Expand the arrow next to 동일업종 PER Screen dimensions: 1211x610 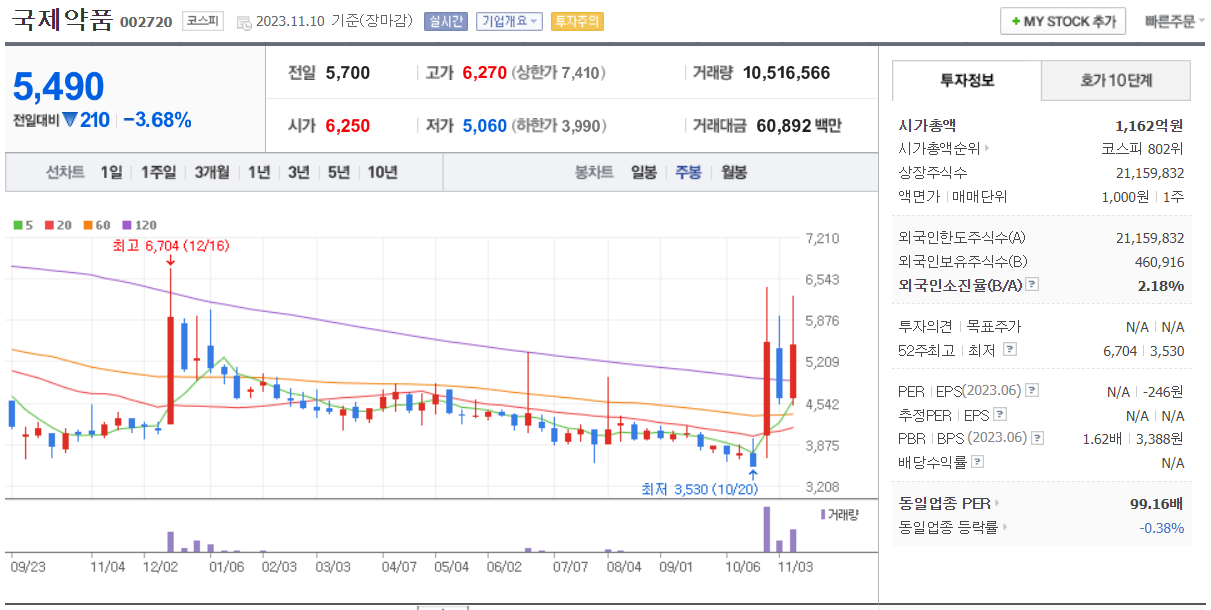(x=996, y=503)
